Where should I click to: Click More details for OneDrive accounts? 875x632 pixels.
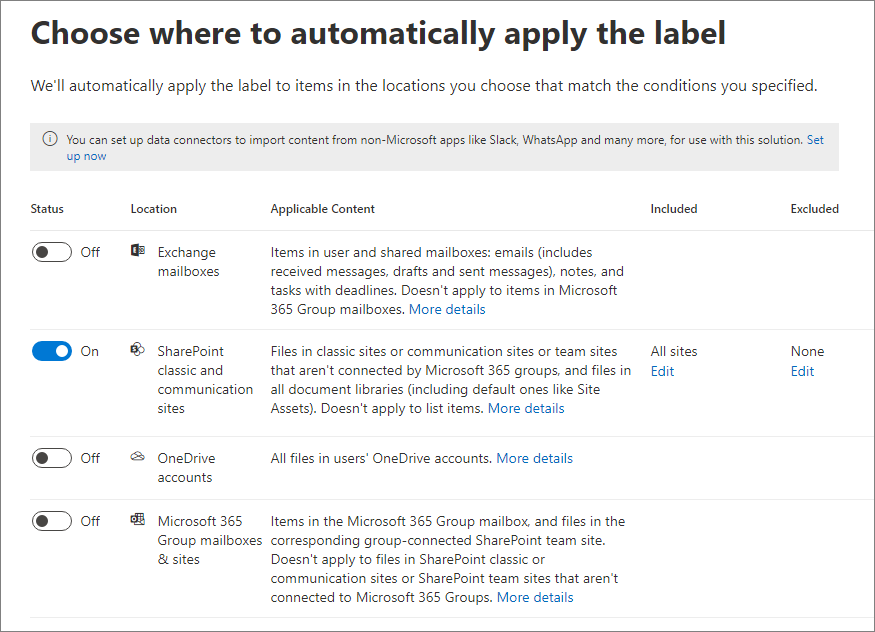tap(534, 458)
